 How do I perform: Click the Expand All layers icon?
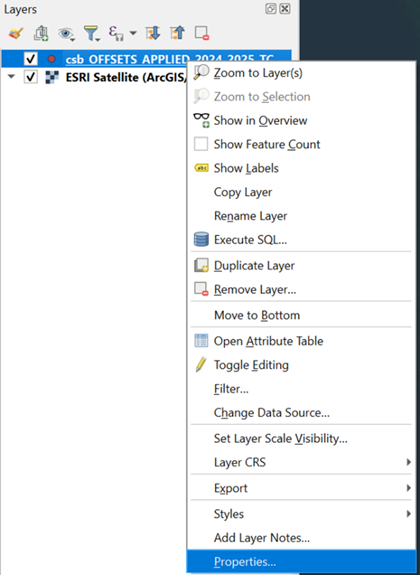153,33
